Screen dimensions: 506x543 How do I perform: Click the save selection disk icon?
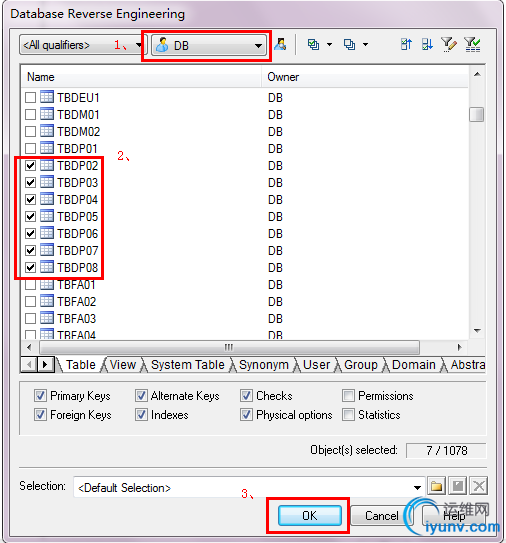tap(458, 486)
